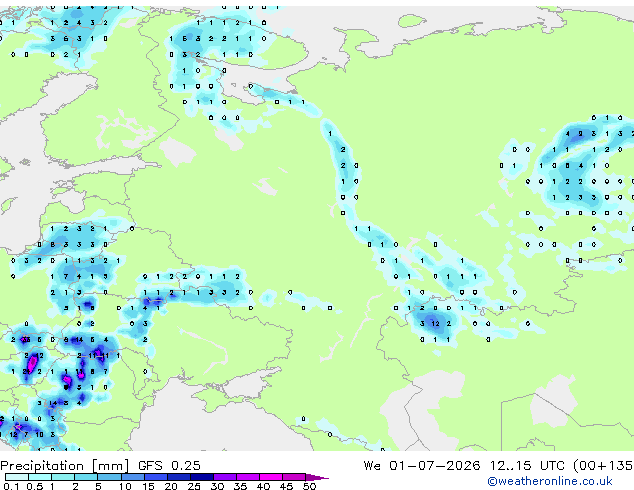
Task: Click the 'We 01-07-2026' date text
Action: click(x=422, y=466)
